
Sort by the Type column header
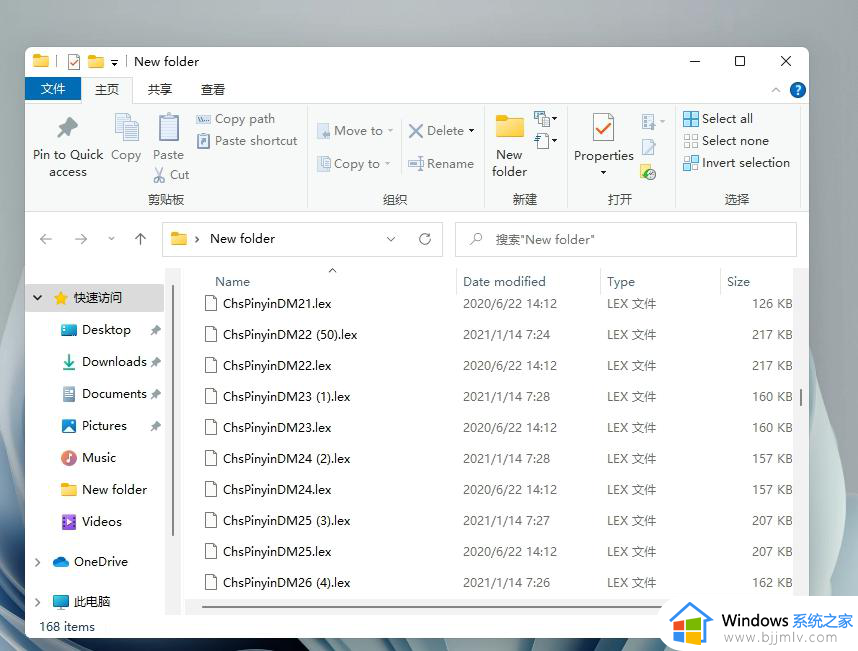(621, 282)
